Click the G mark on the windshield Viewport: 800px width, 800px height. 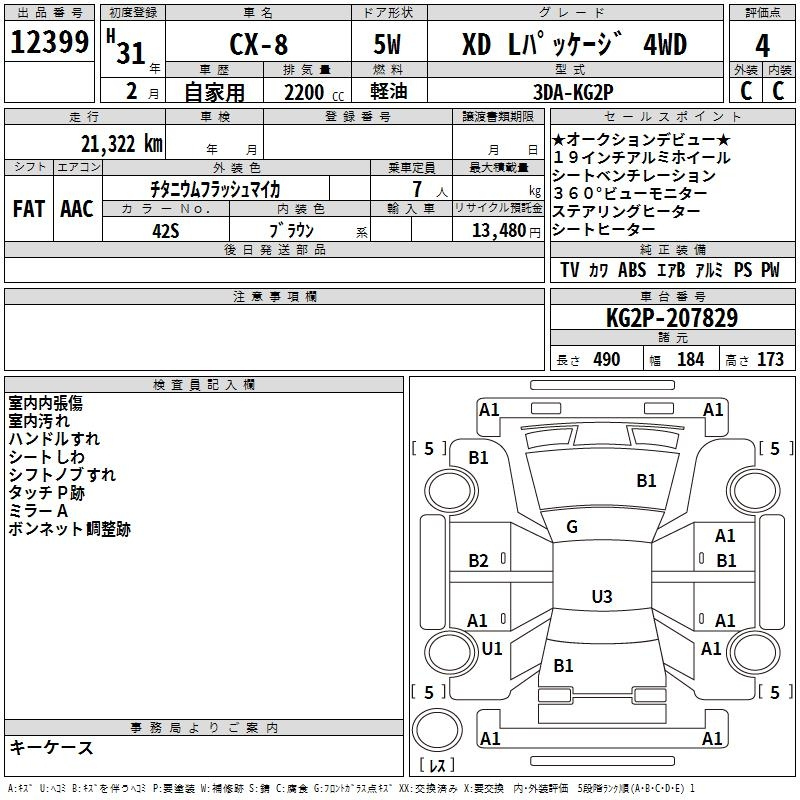pos(572,526)
